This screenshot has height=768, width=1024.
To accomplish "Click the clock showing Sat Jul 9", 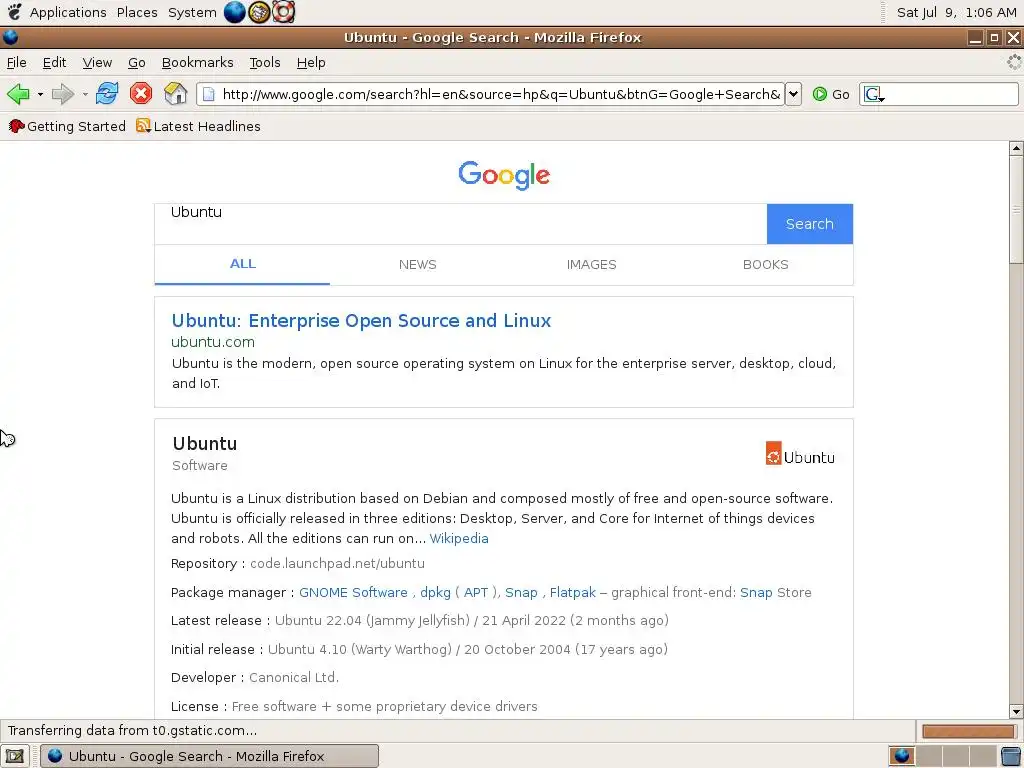I will 956,12.
